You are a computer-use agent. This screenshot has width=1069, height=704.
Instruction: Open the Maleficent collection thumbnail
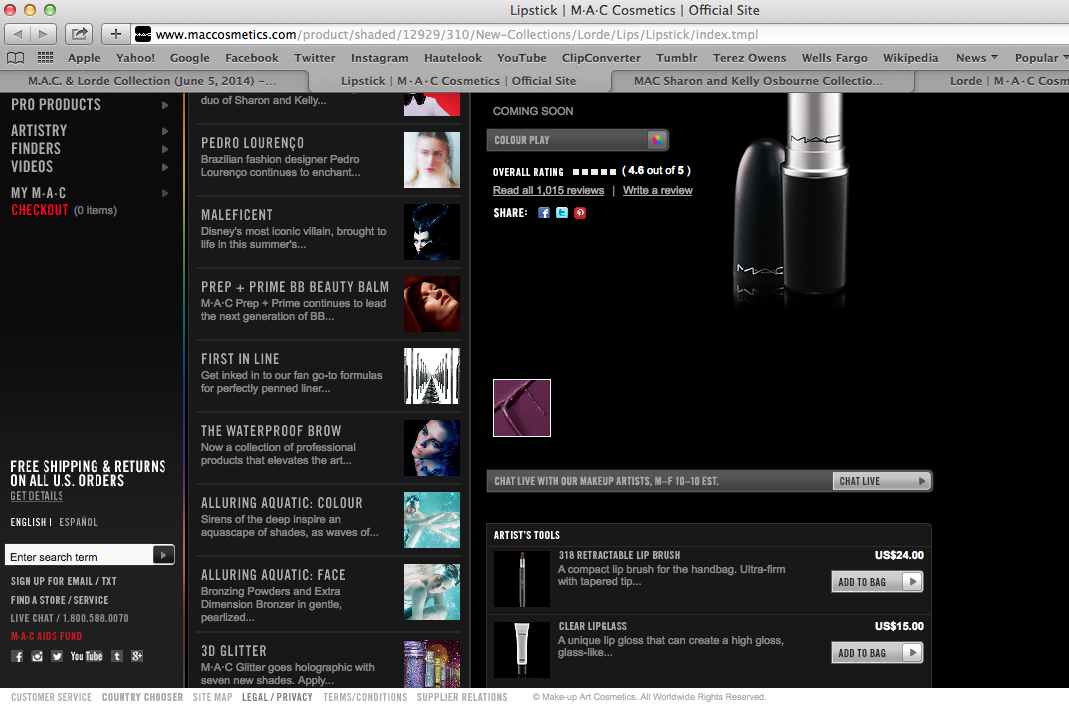click(x=432, y=232)
